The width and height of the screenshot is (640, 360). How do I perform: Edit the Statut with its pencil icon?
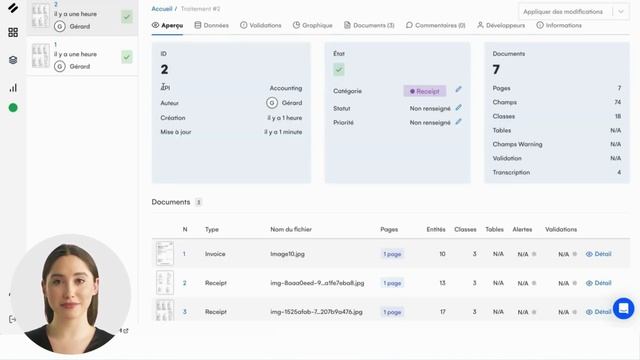click(458, 107)
